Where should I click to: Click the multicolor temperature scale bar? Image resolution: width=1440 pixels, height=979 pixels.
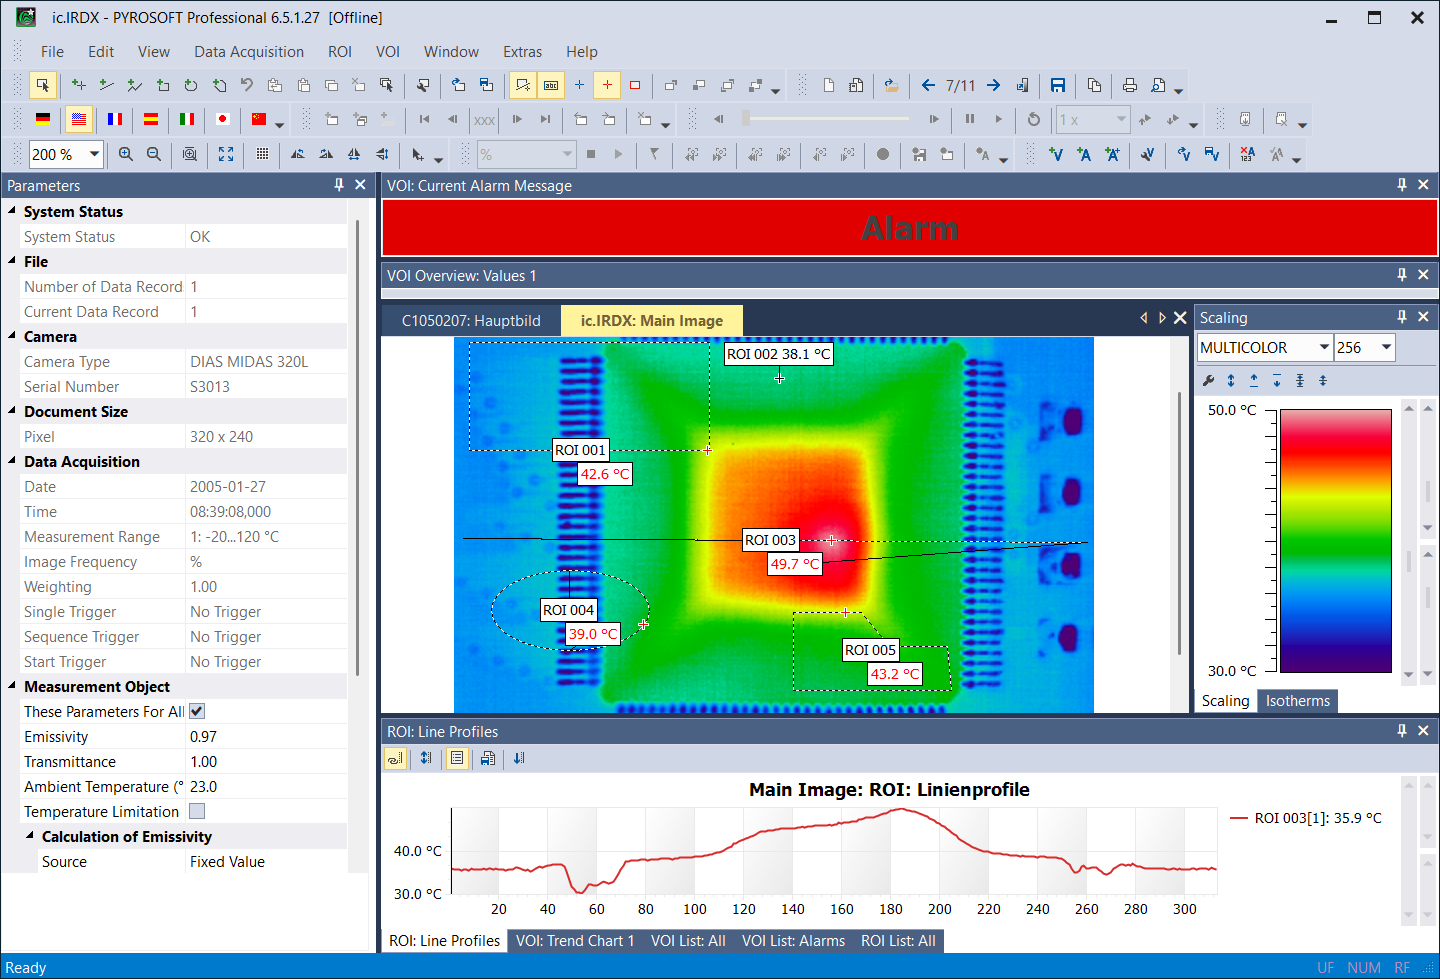point(1336,541)
